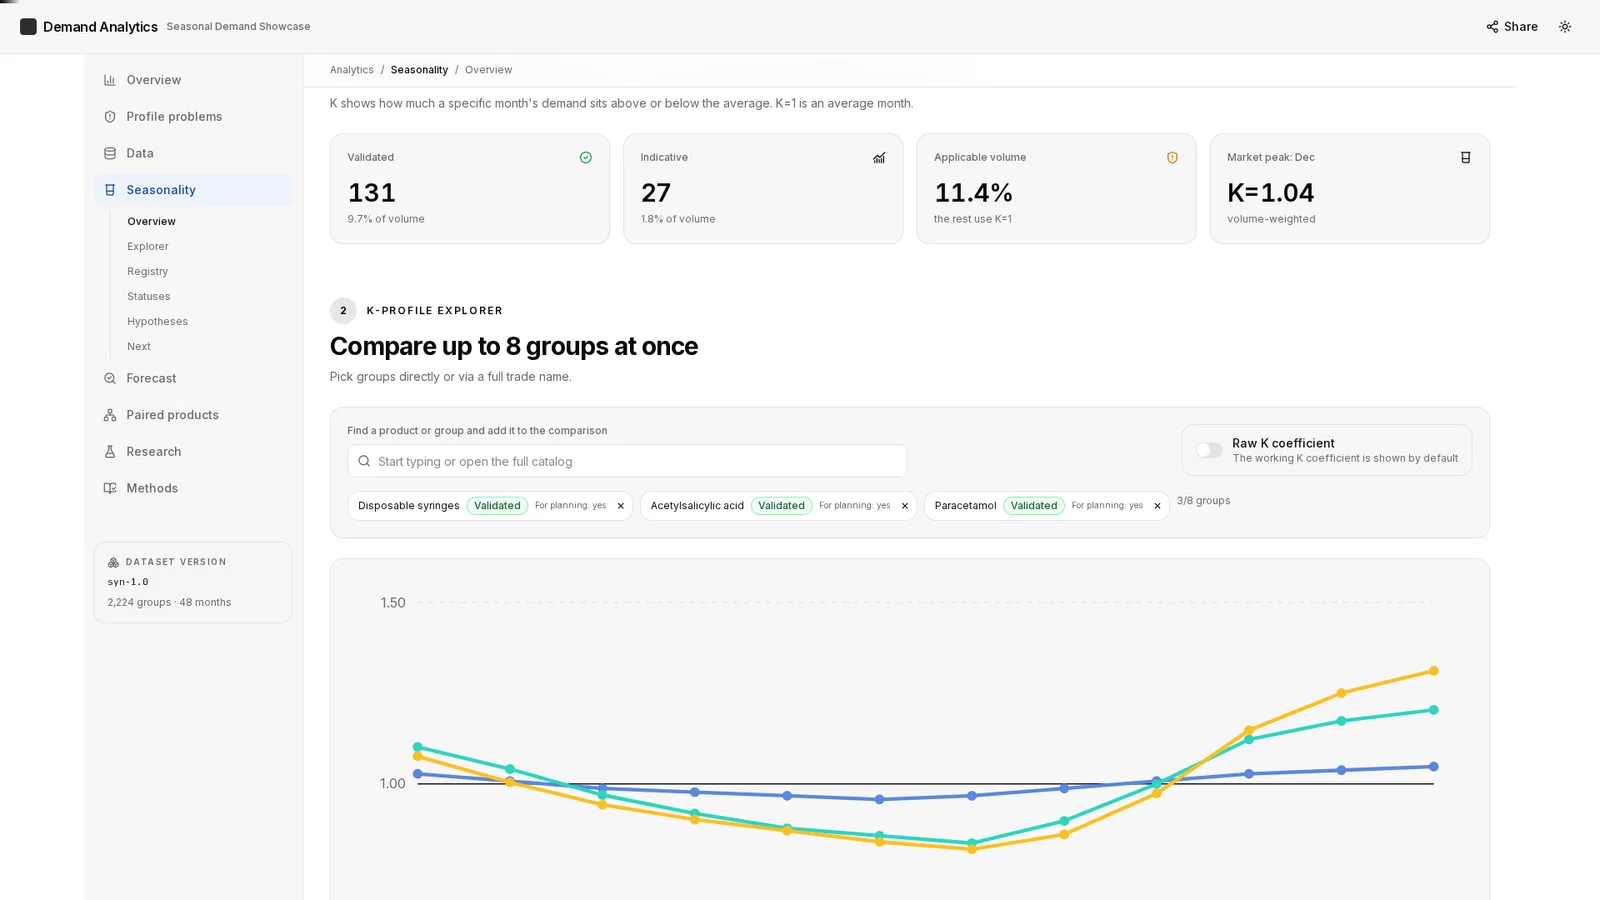Click the teal line's last data point
Viewport: 1600px width, 900px height.
(1433, 710)
